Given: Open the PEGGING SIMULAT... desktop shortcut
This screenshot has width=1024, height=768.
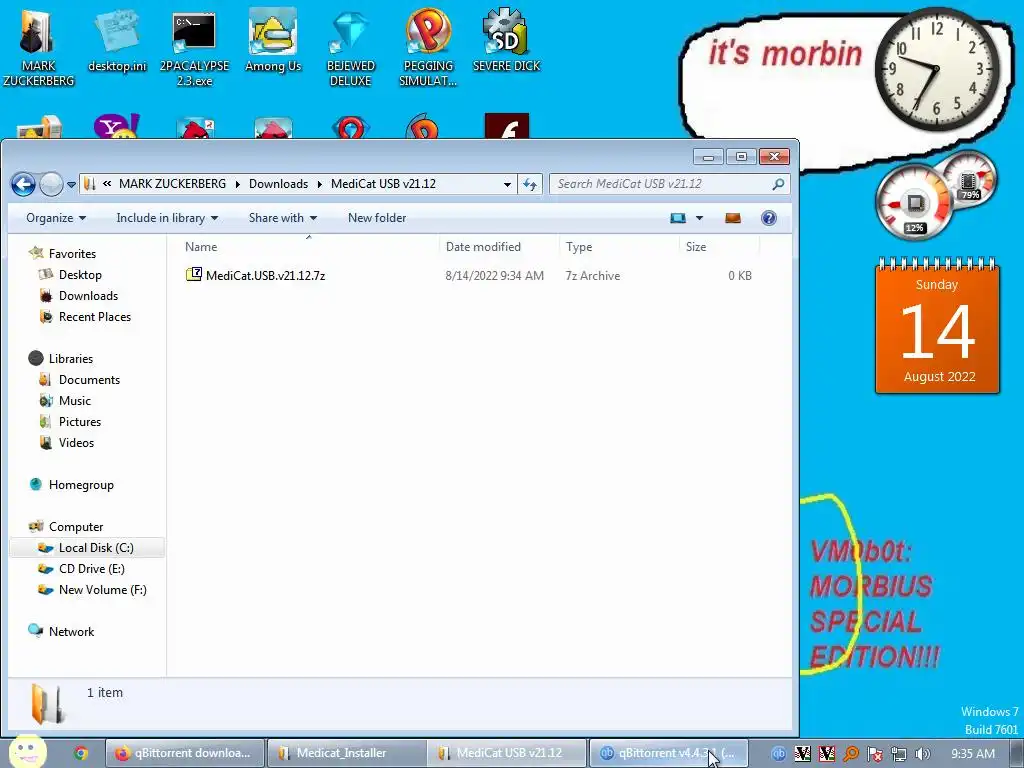Looking at the screenshot, I should (x=428, y=47).
